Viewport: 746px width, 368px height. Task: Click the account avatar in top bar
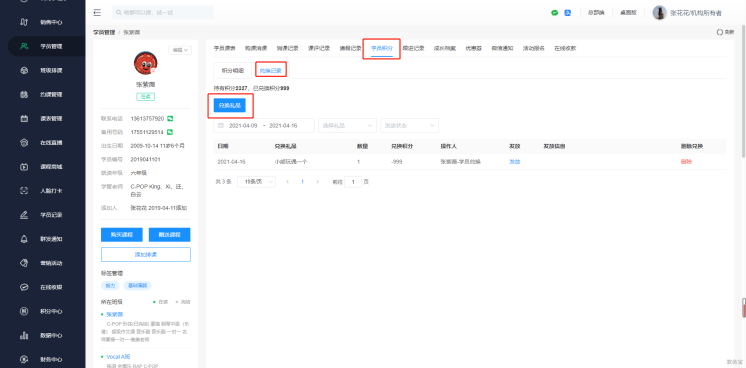point(659,13)
